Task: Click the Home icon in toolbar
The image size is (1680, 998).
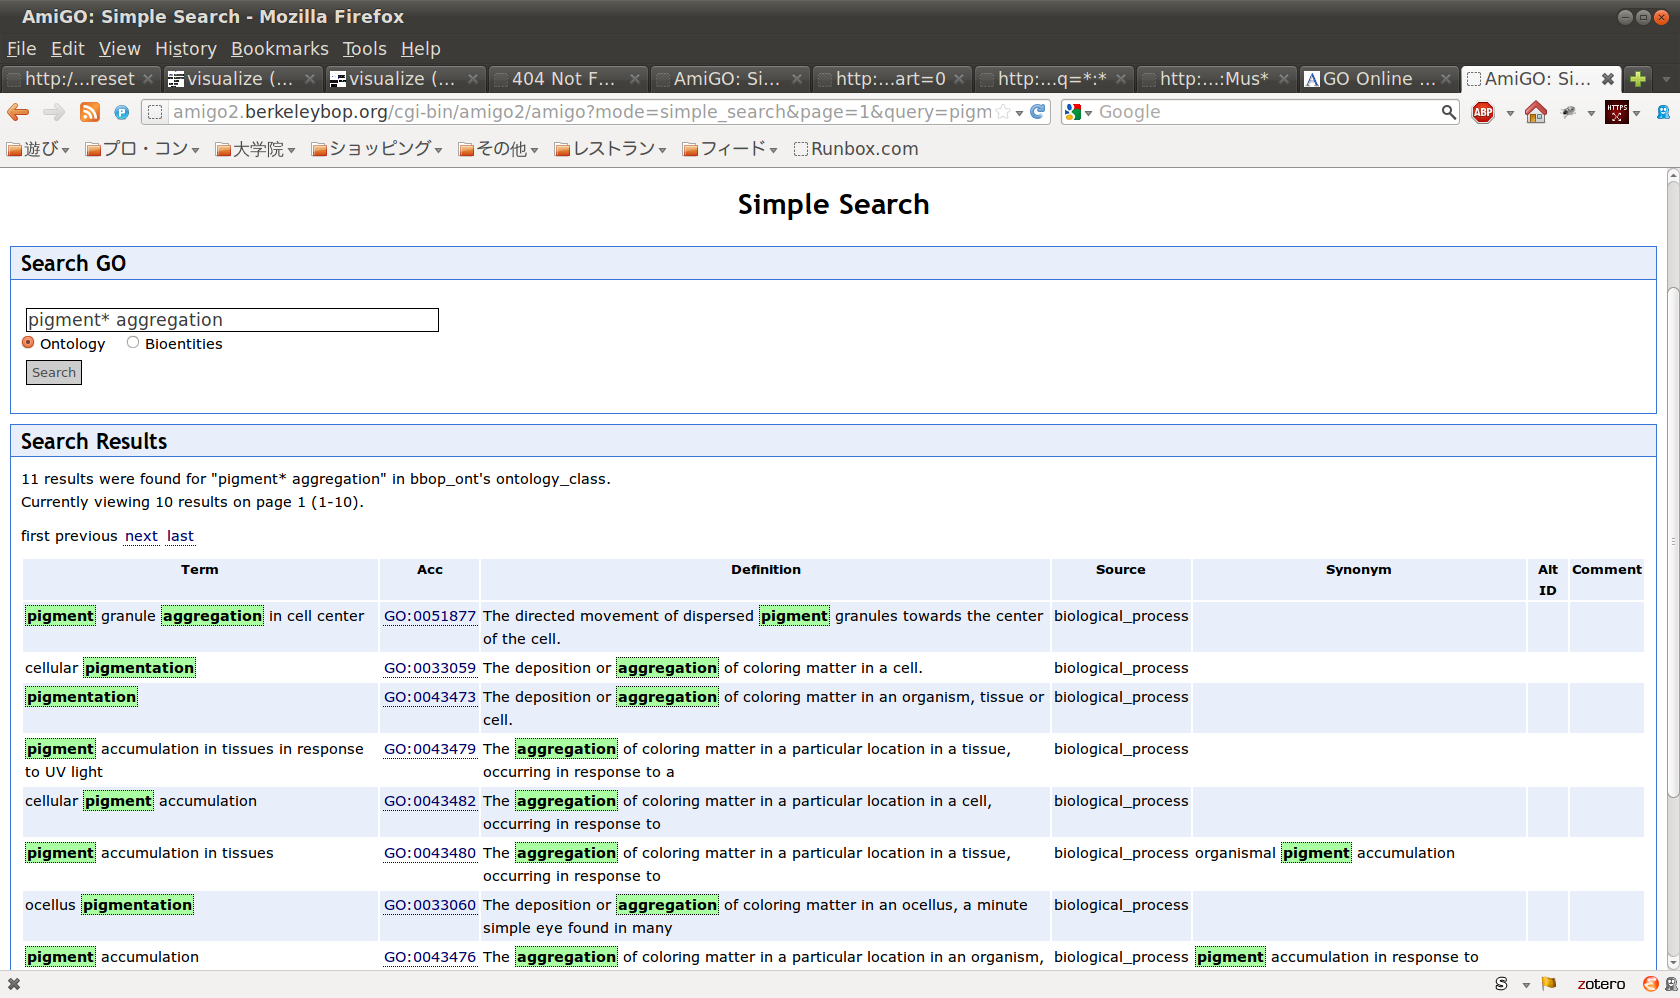Action: (1536, 113)
